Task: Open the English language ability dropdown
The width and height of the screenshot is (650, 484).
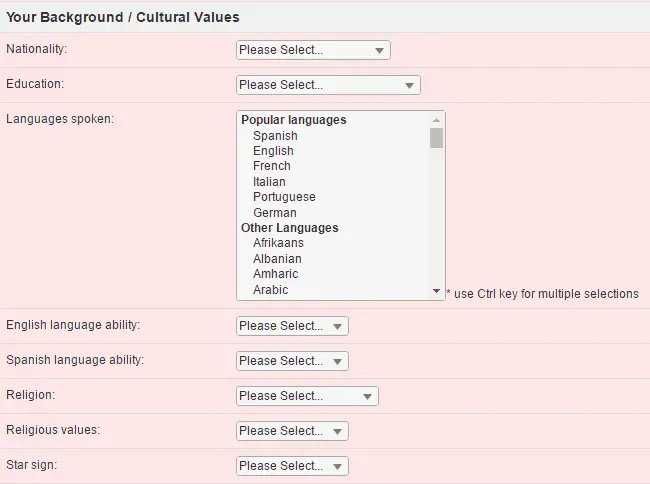Action: [292, 326]
